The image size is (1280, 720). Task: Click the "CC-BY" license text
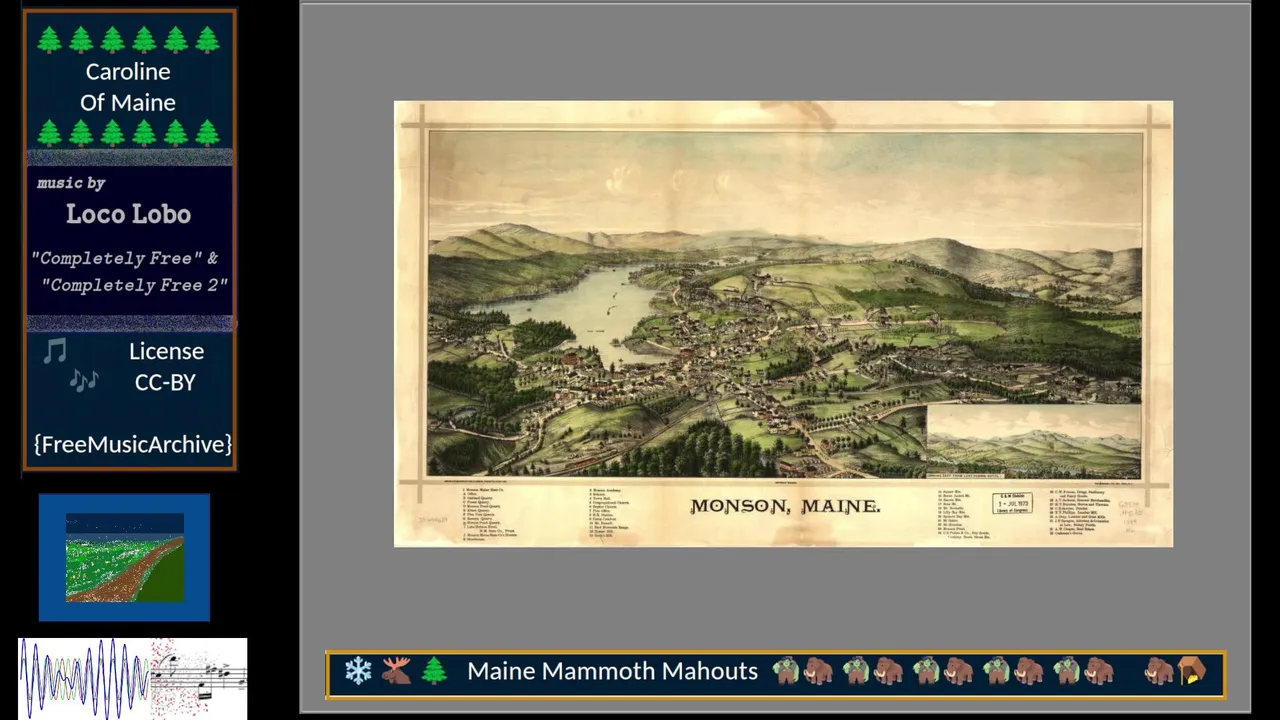tap(165, 382)
